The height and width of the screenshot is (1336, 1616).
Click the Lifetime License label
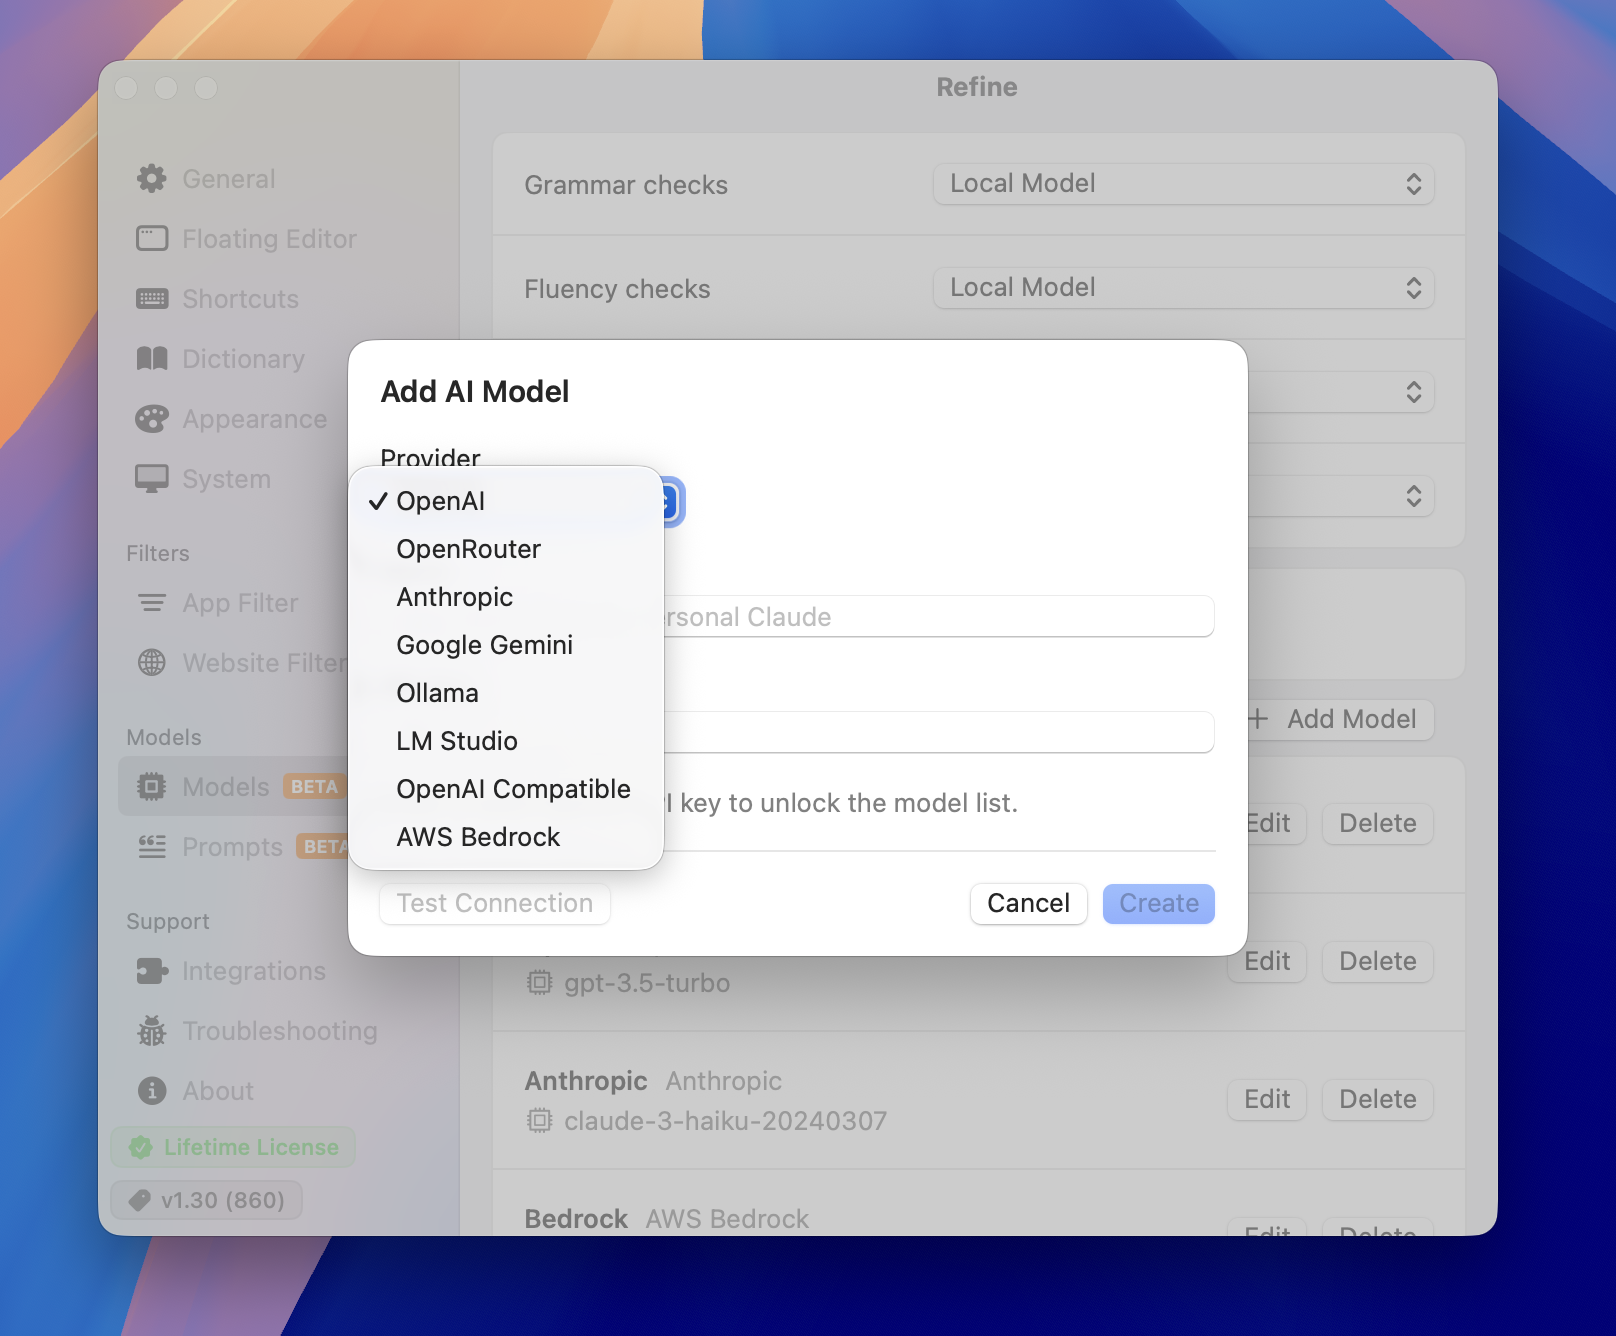(251, 1147)
